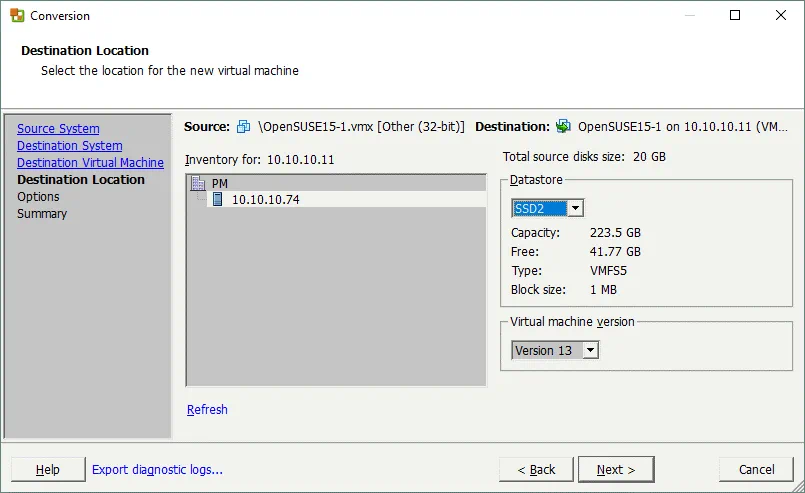Open the SSD2 datastore dropdown

click(x=575, y=208)
